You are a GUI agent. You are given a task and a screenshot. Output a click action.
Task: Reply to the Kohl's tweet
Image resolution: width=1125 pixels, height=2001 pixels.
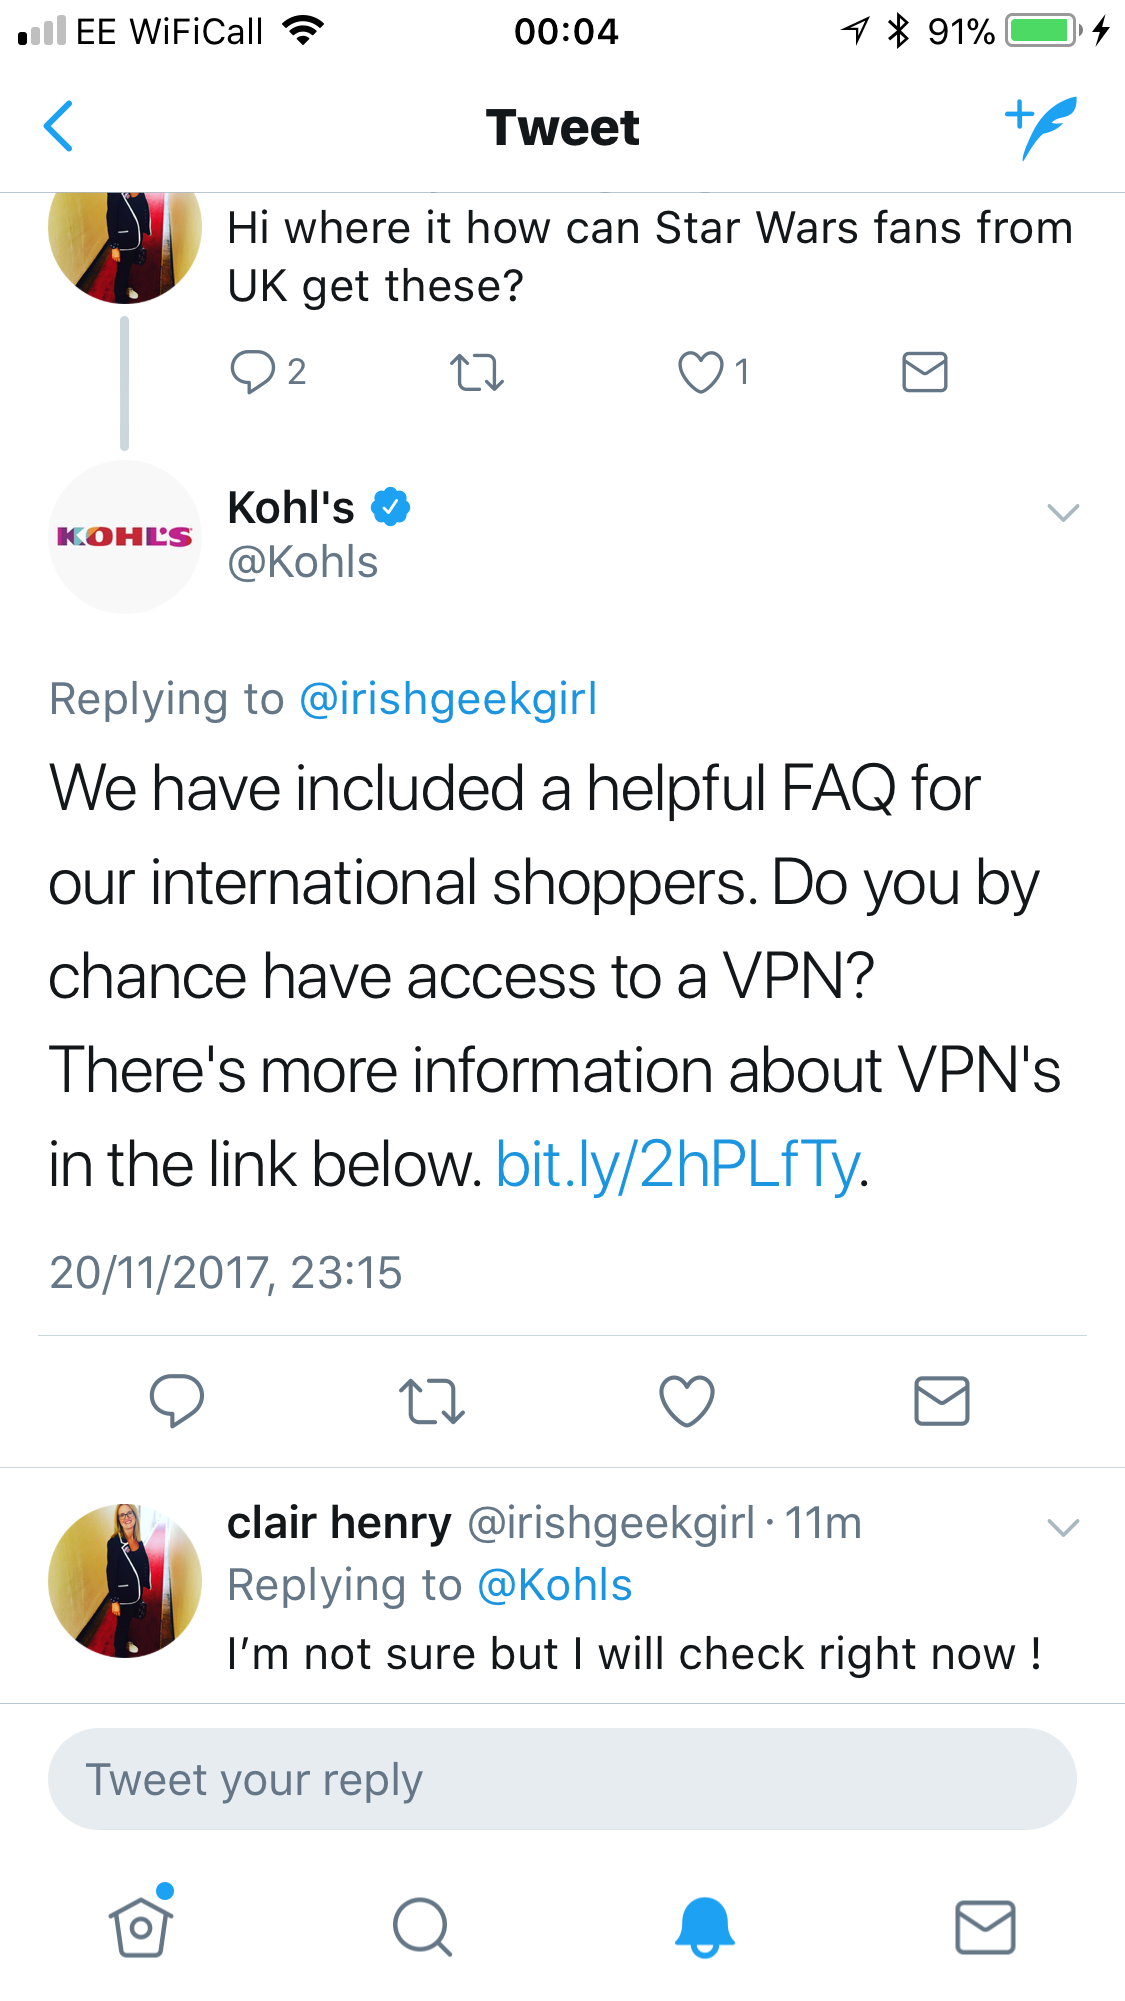[x=177, y=1400]
